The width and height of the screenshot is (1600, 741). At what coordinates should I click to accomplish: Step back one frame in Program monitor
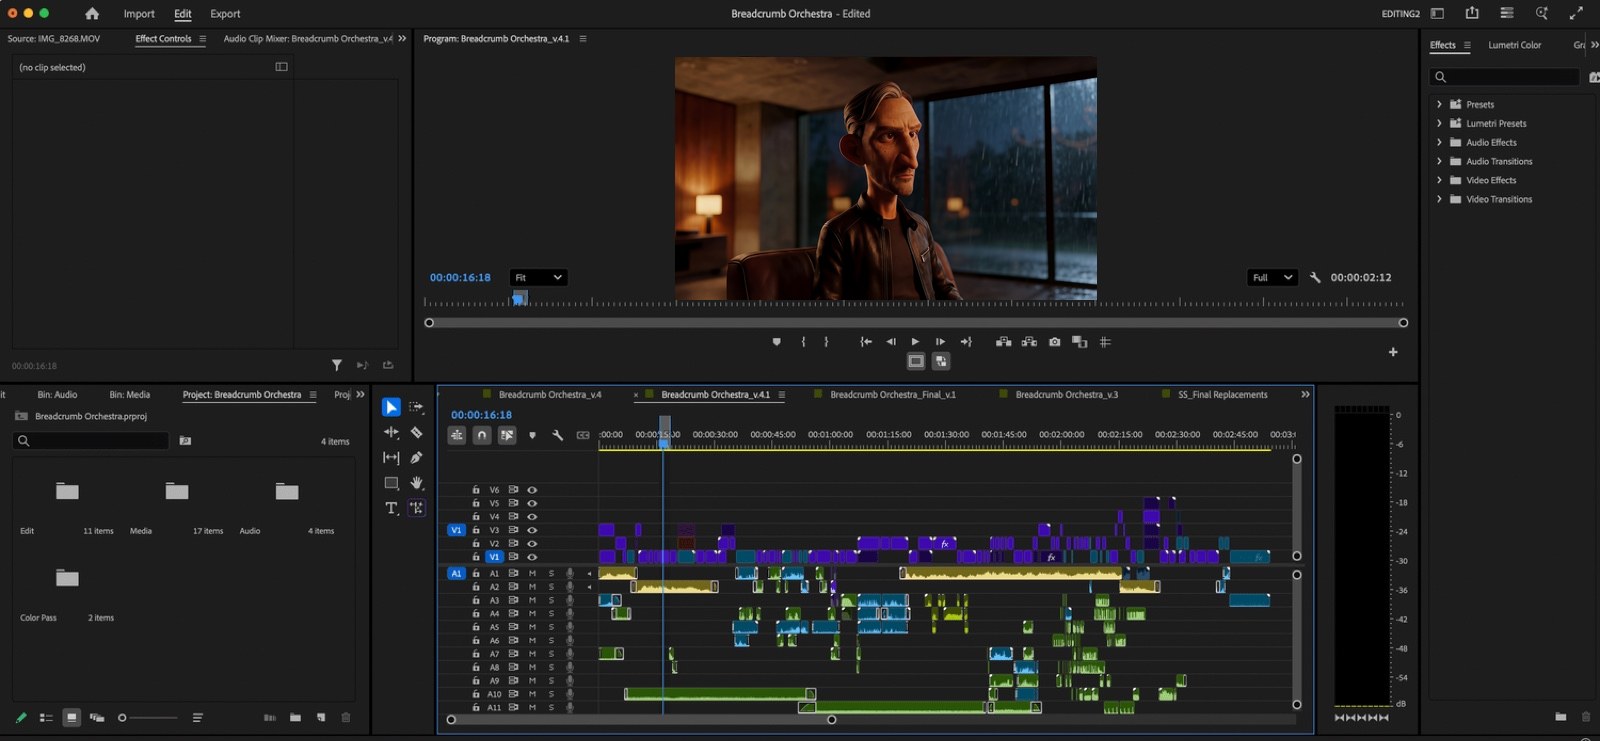tap(891, 342)
